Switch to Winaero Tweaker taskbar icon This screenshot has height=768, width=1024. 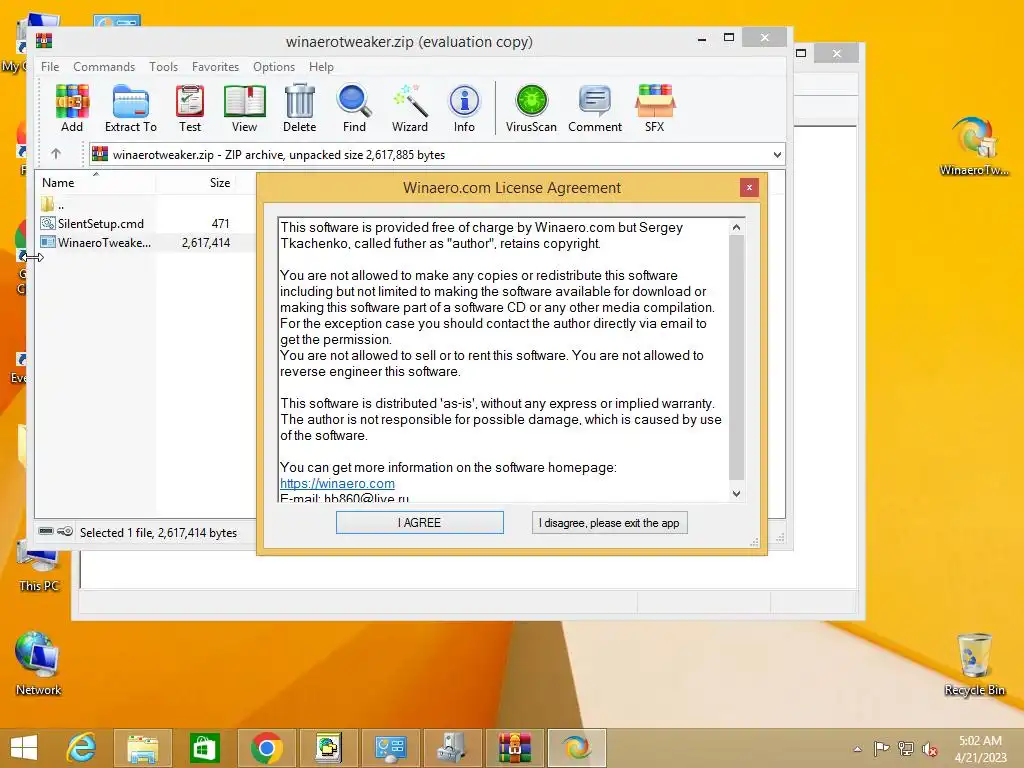pos(577,748)
